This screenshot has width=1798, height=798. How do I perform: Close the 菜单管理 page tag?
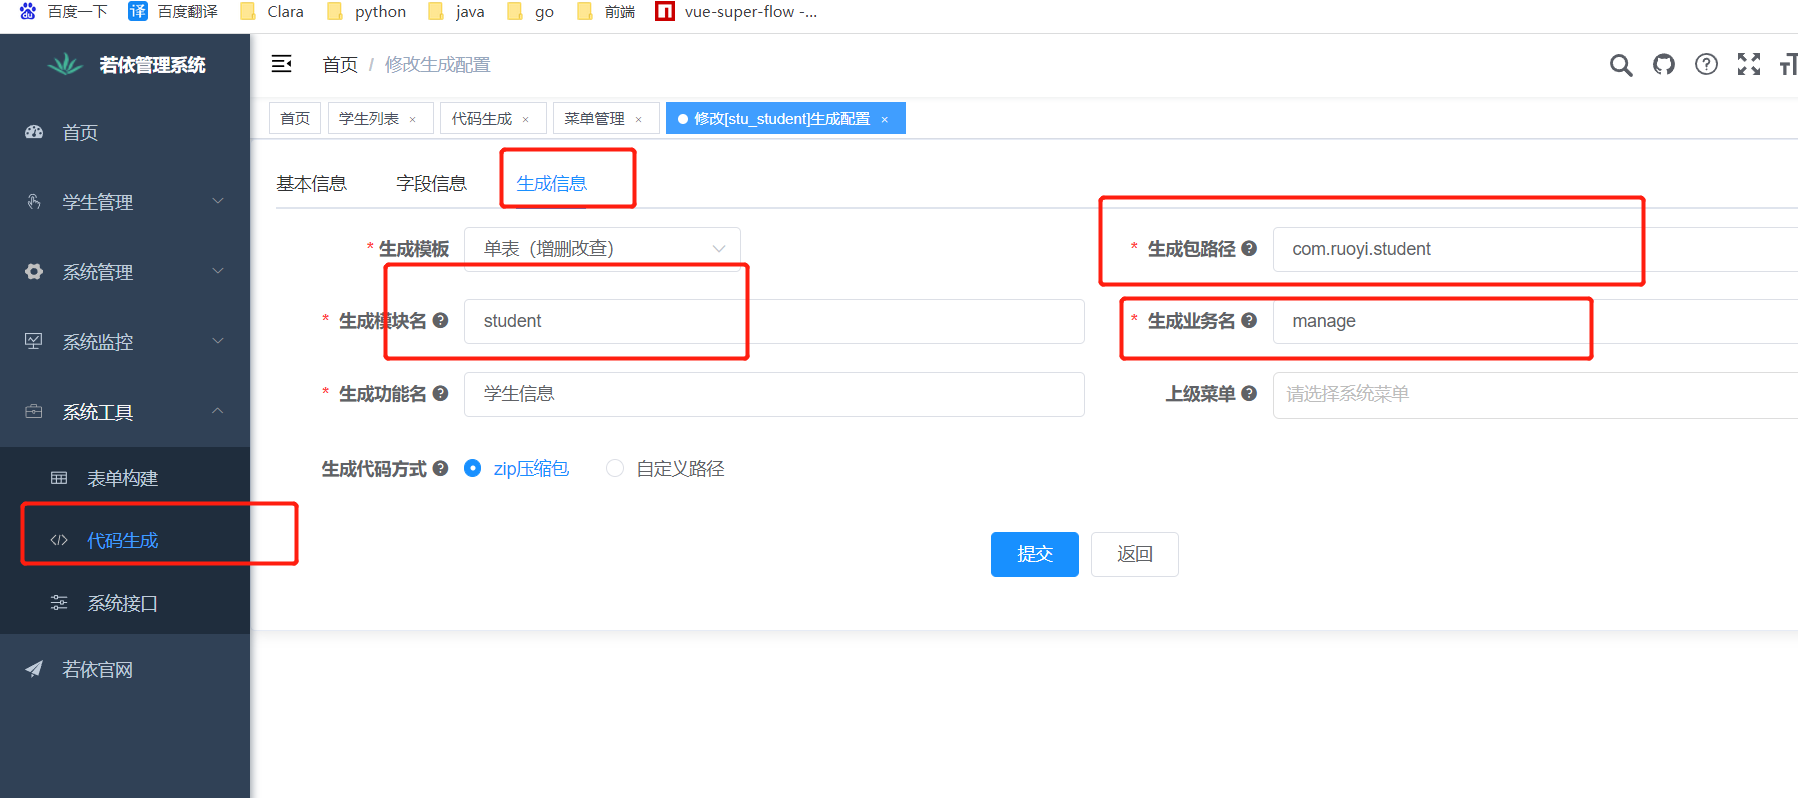[639, 119]
